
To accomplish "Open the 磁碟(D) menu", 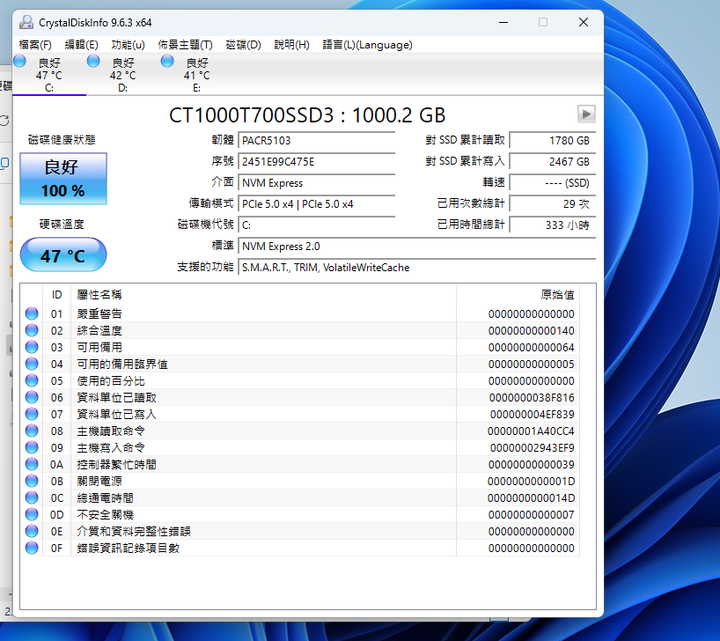I will click(x=243, y=45).
